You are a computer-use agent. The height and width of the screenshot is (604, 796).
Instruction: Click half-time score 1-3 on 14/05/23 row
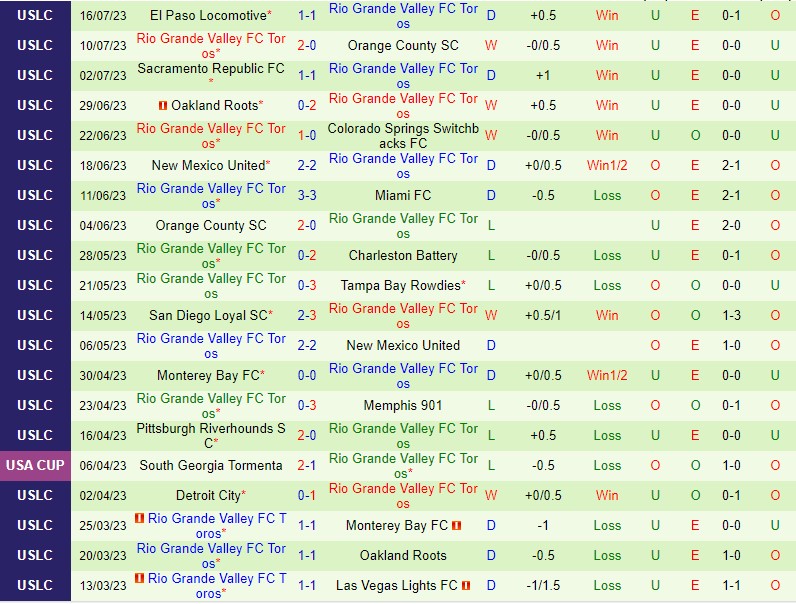coord(731,315)
